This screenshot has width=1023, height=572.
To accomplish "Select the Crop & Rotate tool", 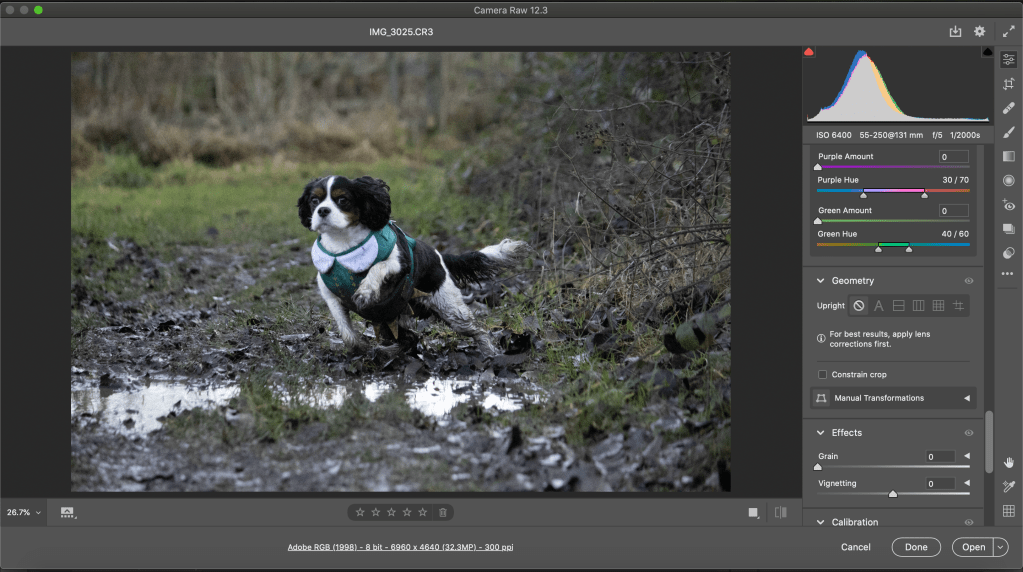I will click(1008, 84).
